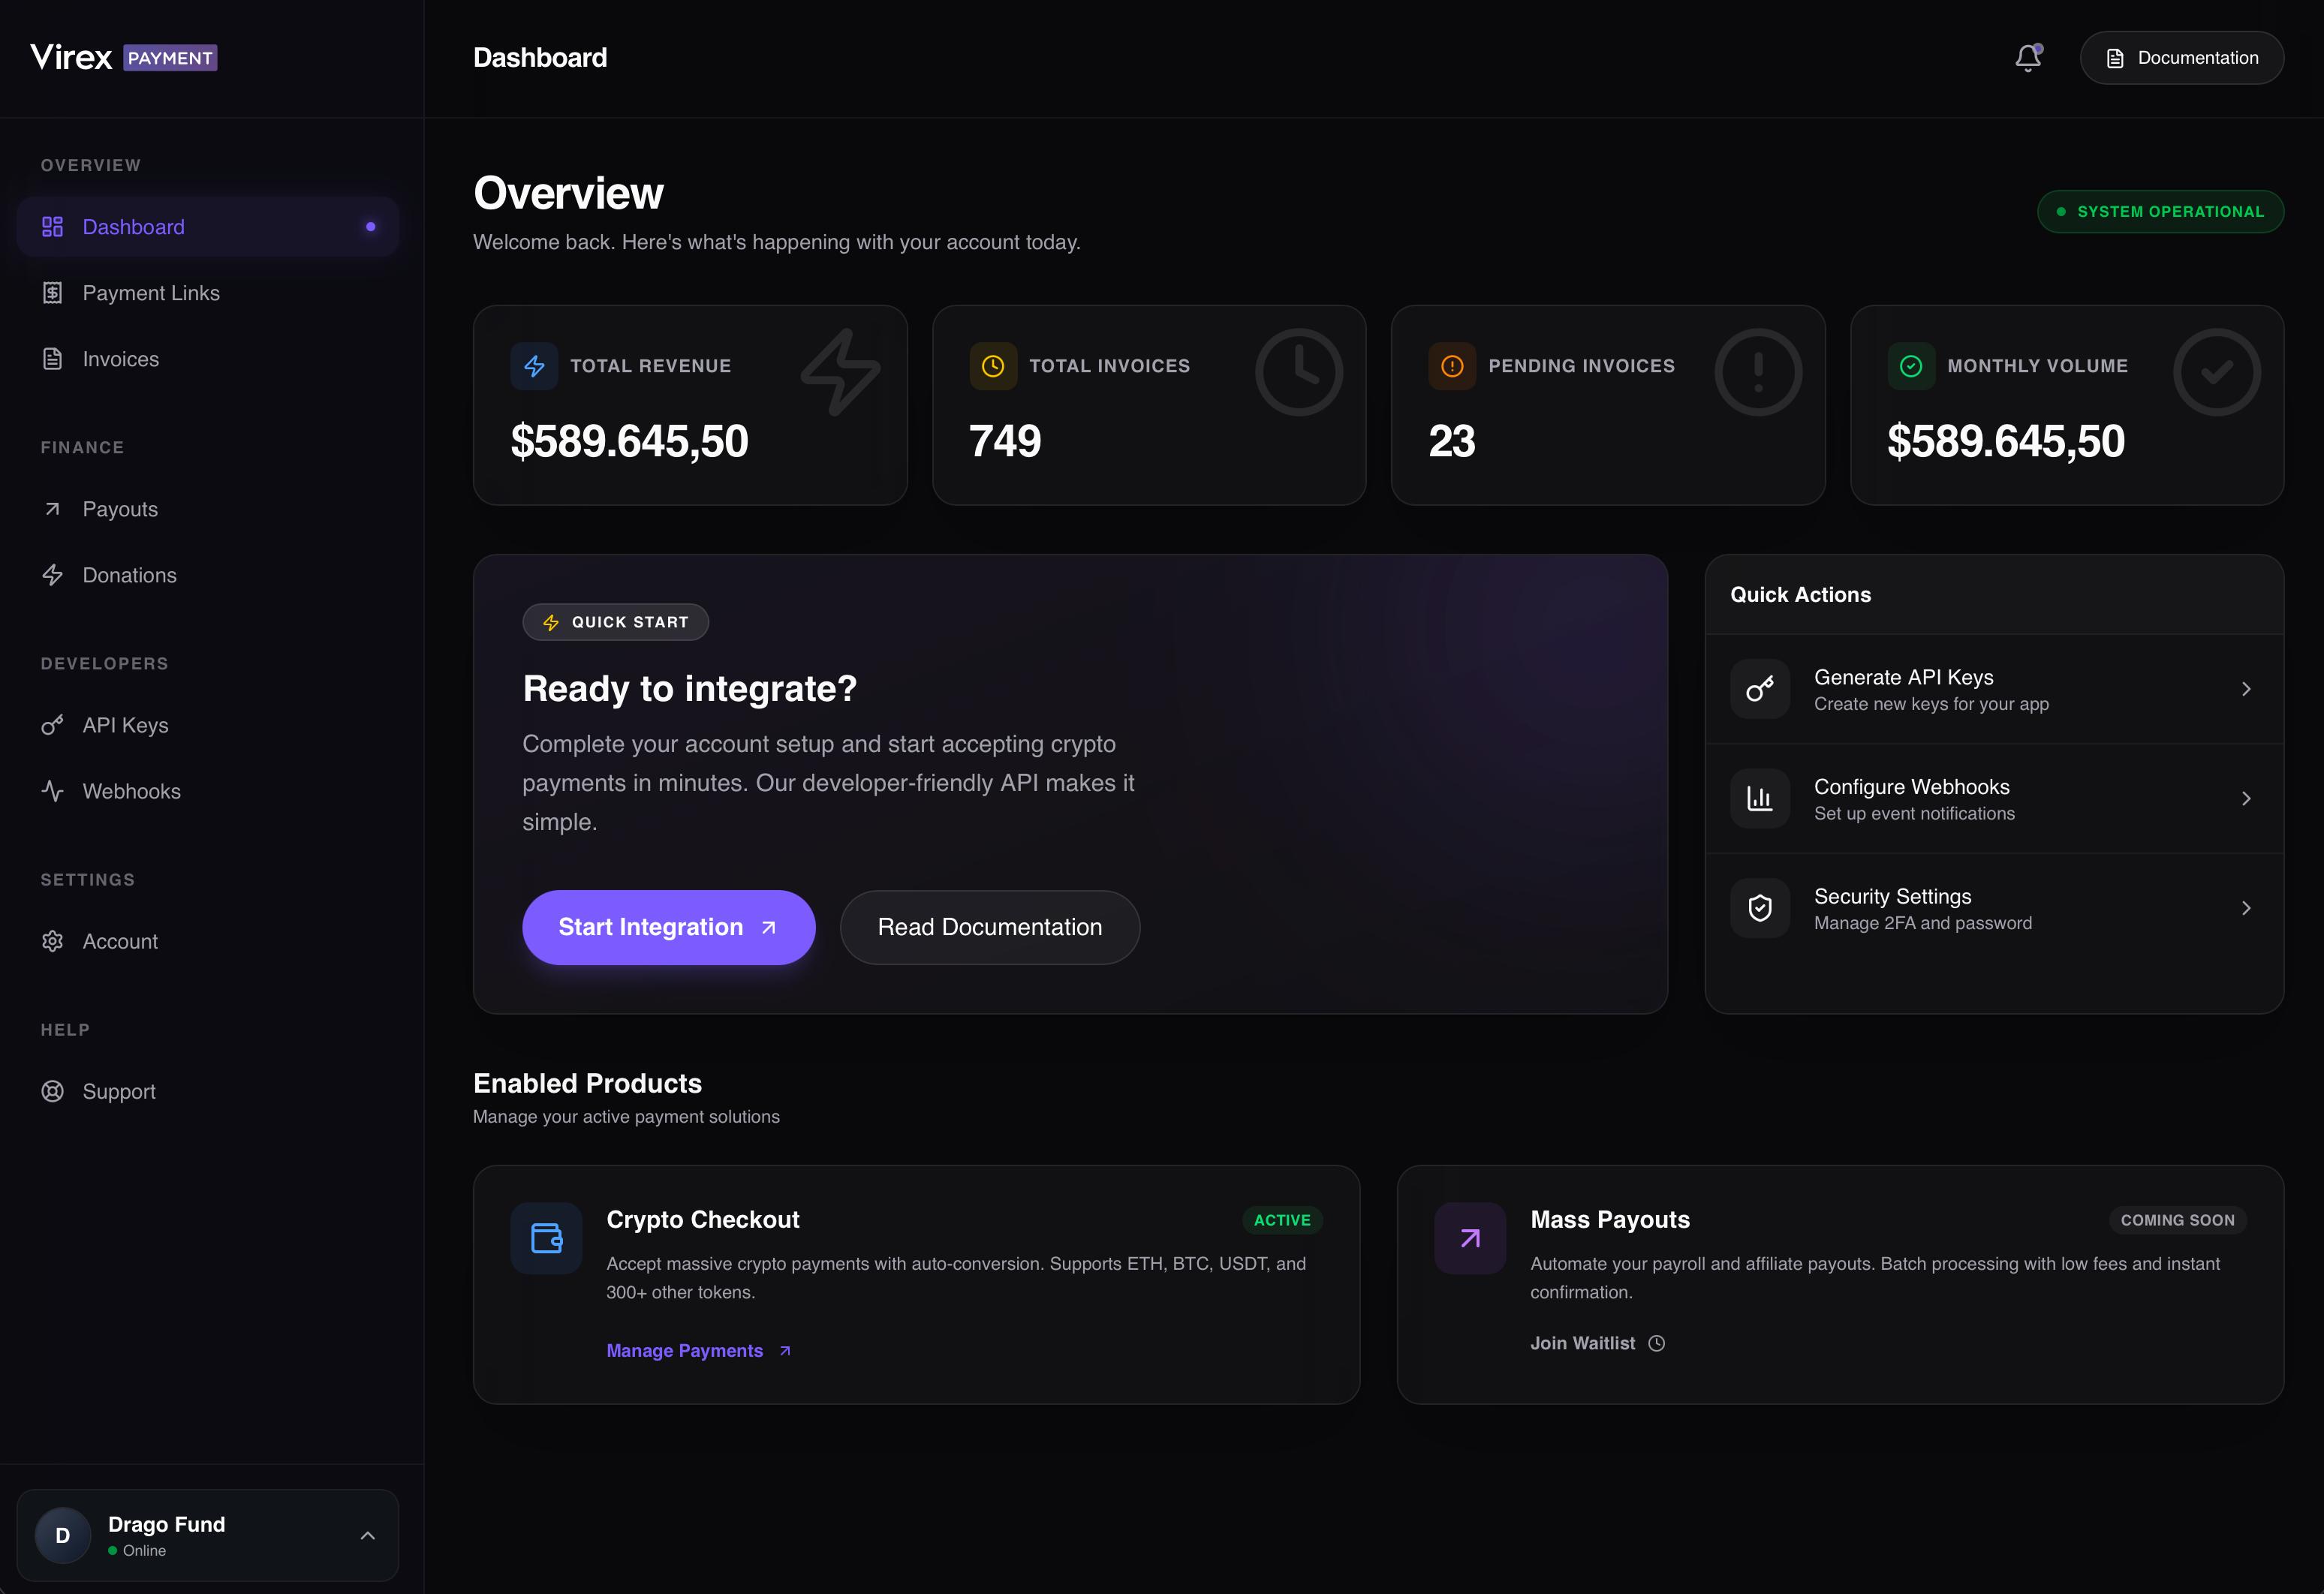Click the Security Settings shield icon
The height and width of the screenshot is (1594, 2324).
click(x=1759, y=908)
